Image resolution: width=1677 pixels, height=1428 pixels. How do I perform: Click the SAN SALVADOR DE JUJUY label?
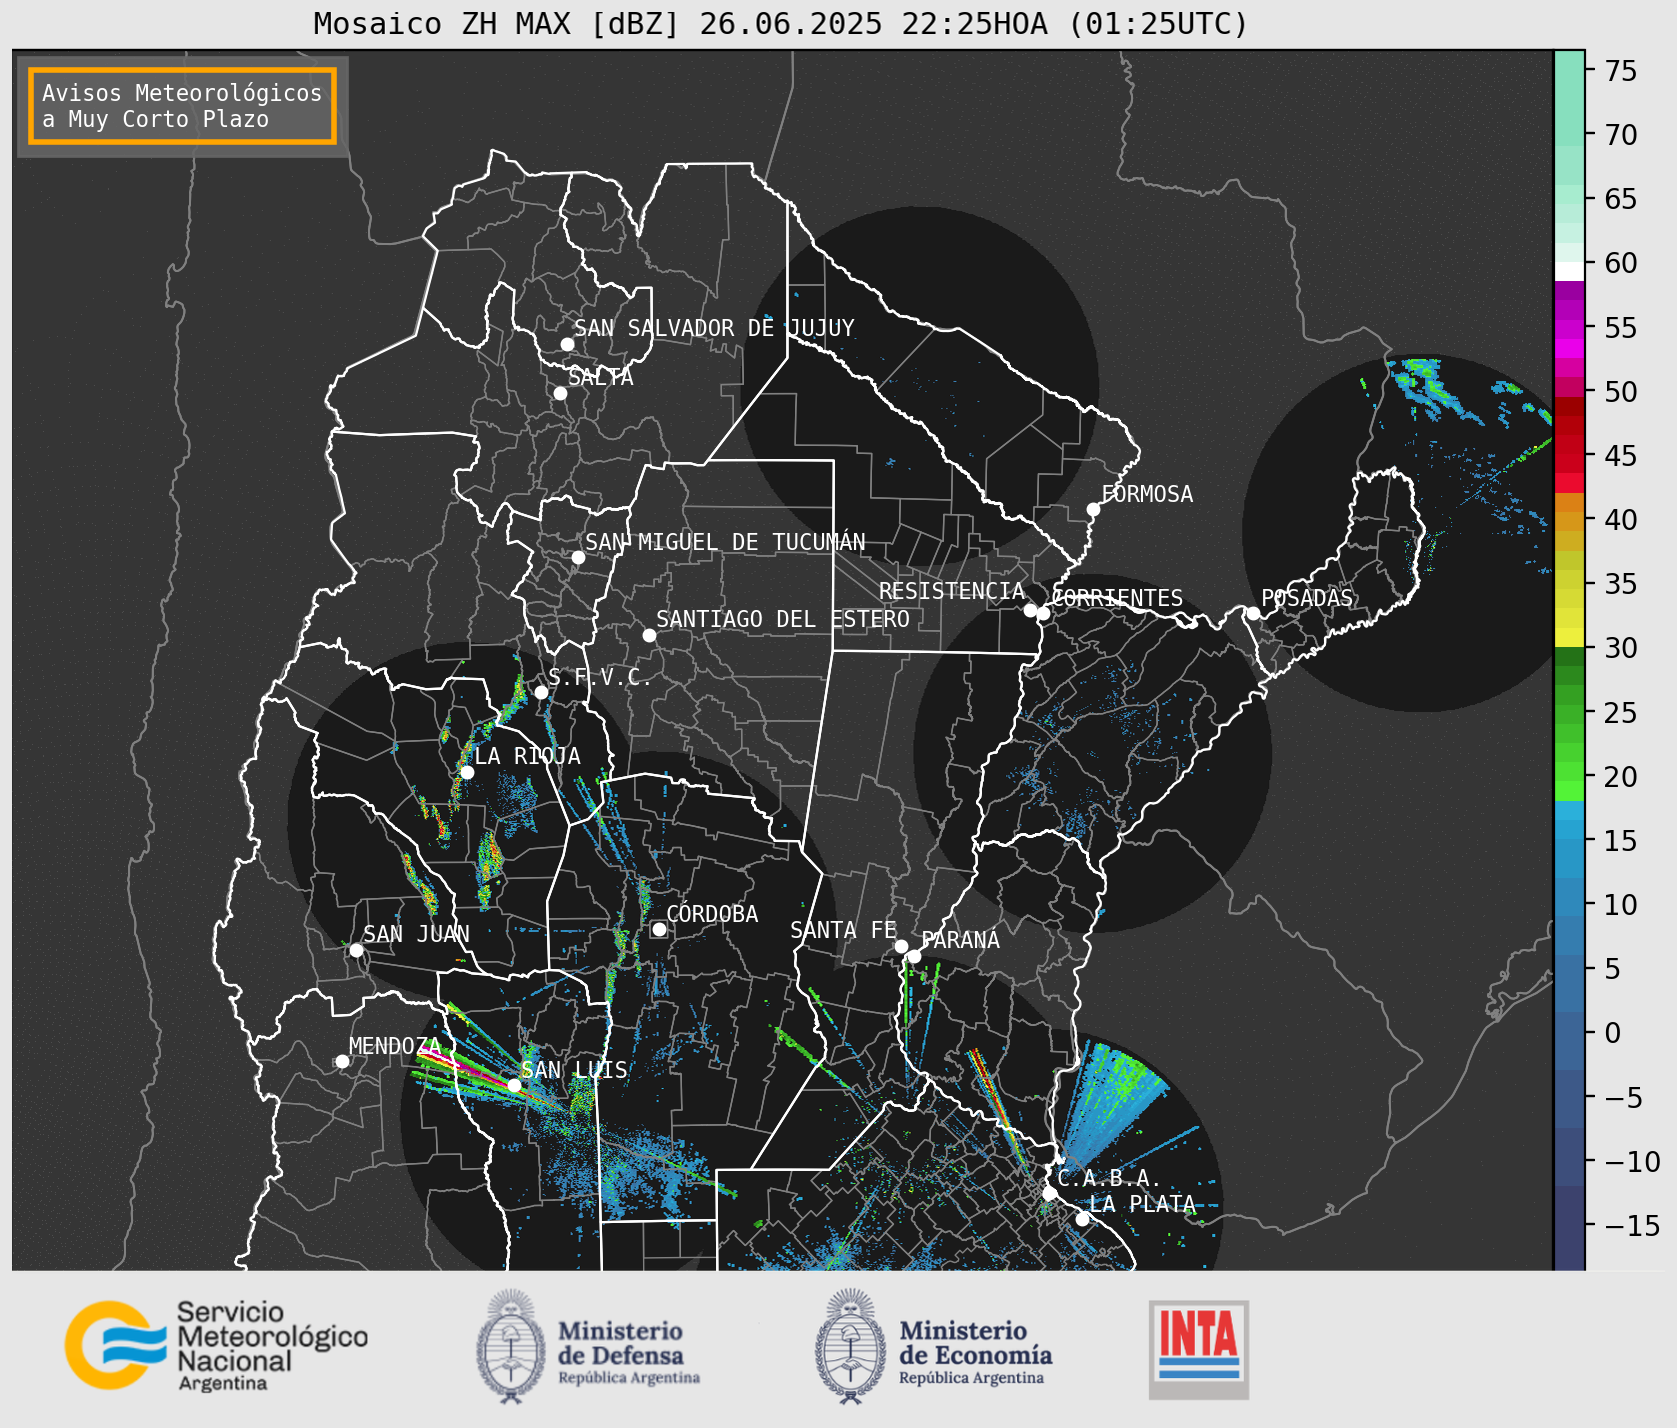click(x=714, y=328)
